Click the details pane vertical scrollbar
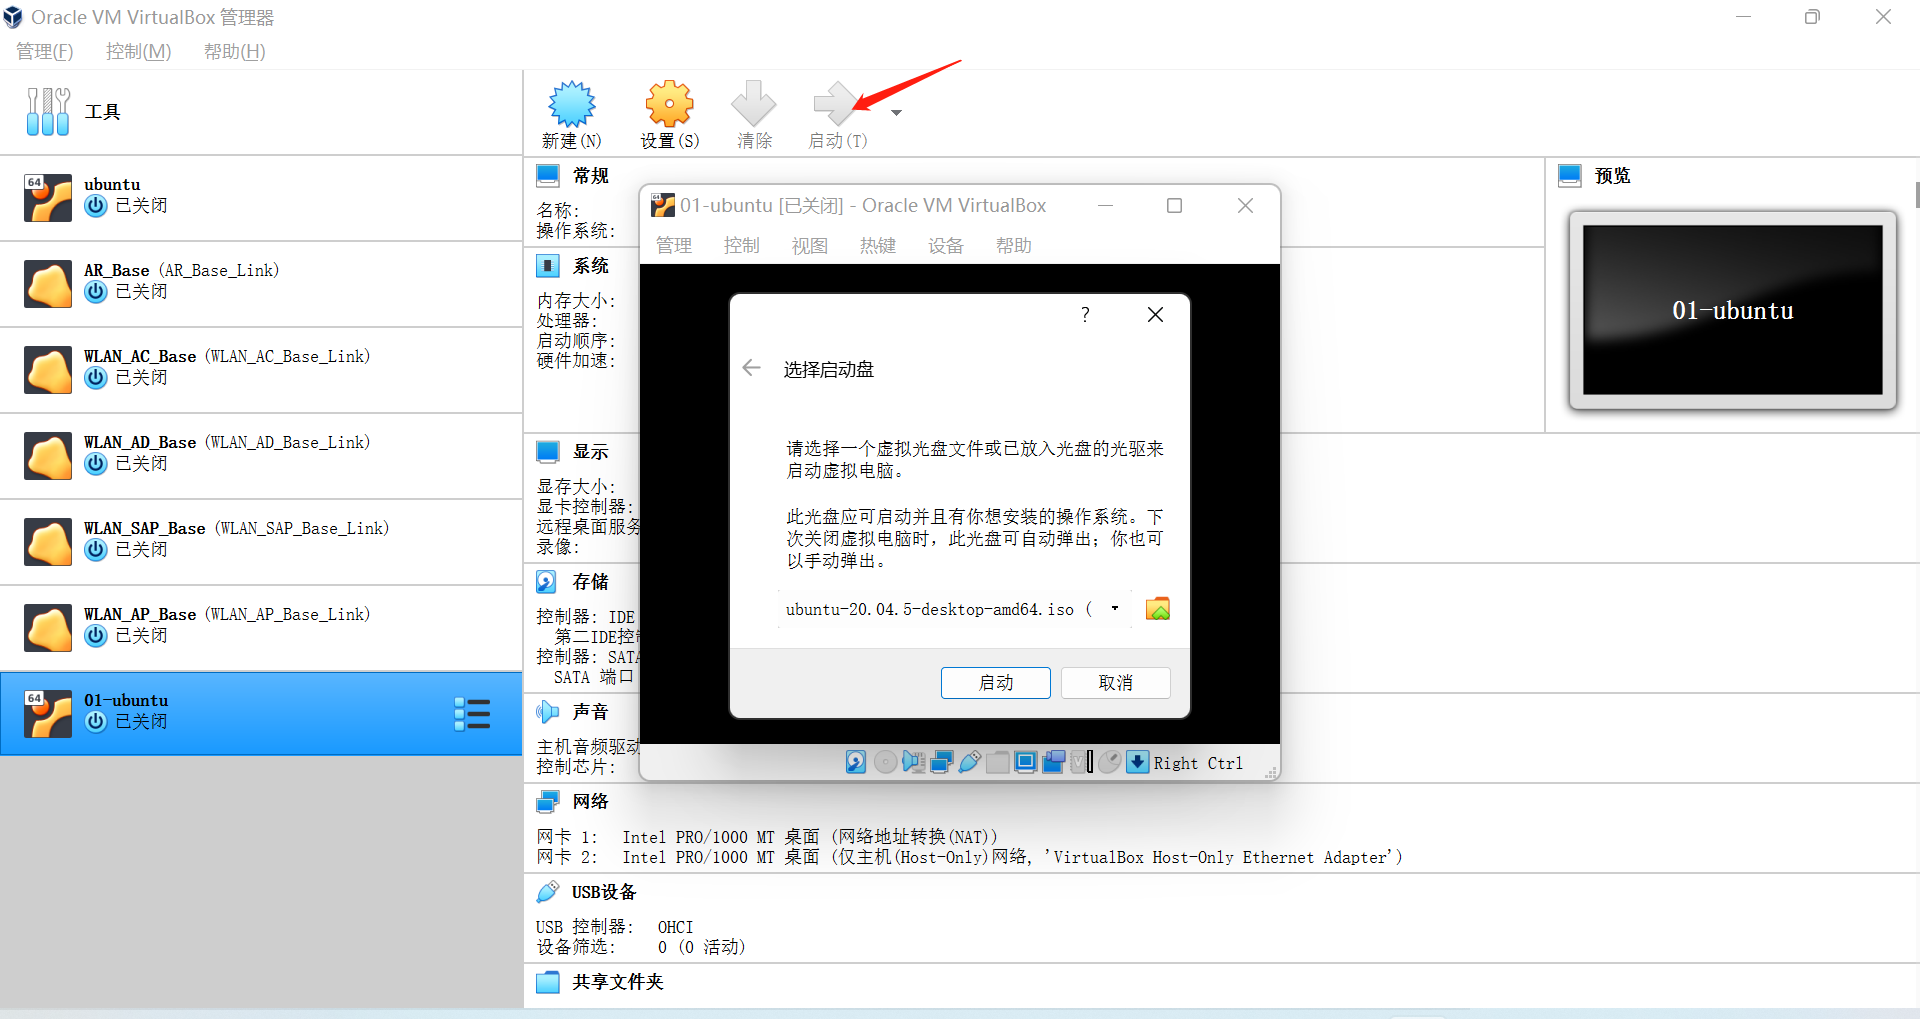This screenshot has height=1019, width=1920. click(x=1916, y=194)
